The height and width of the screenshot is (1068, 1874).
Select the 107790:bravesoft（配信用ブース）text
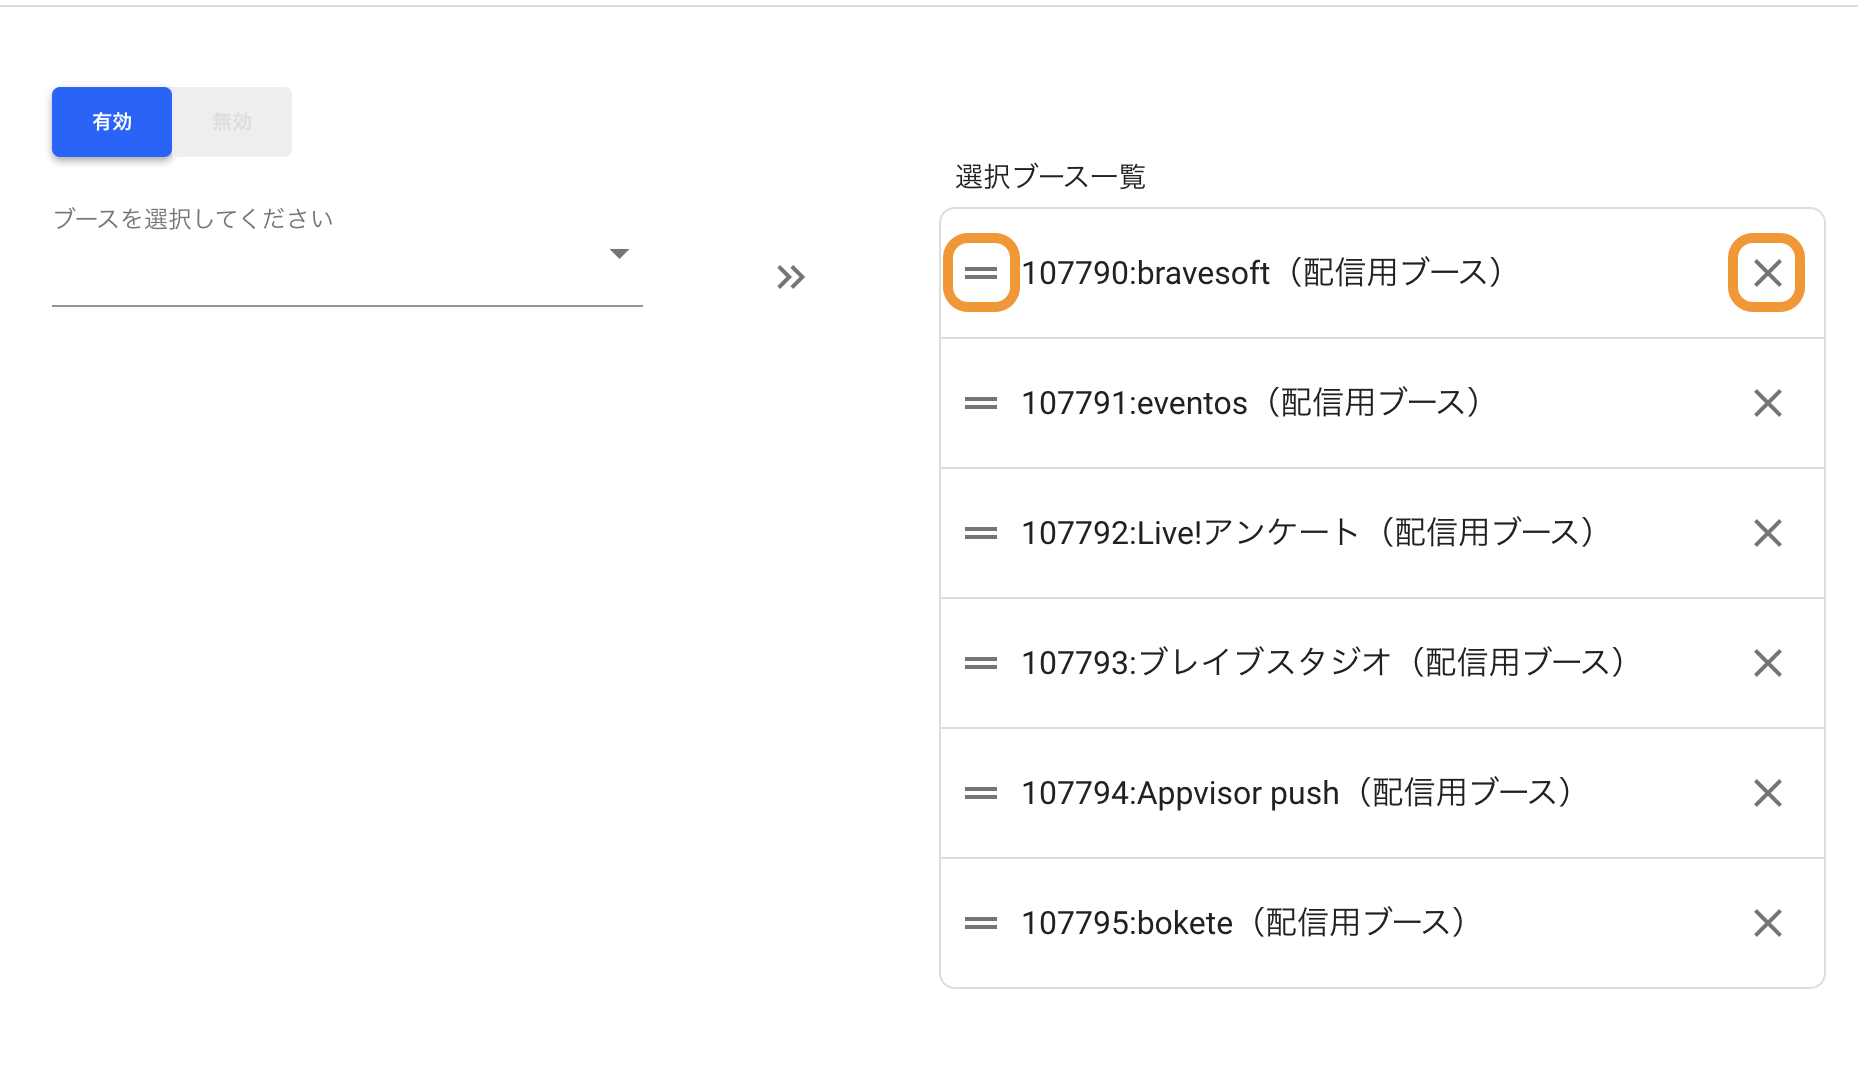click(x=1264, y=273)
